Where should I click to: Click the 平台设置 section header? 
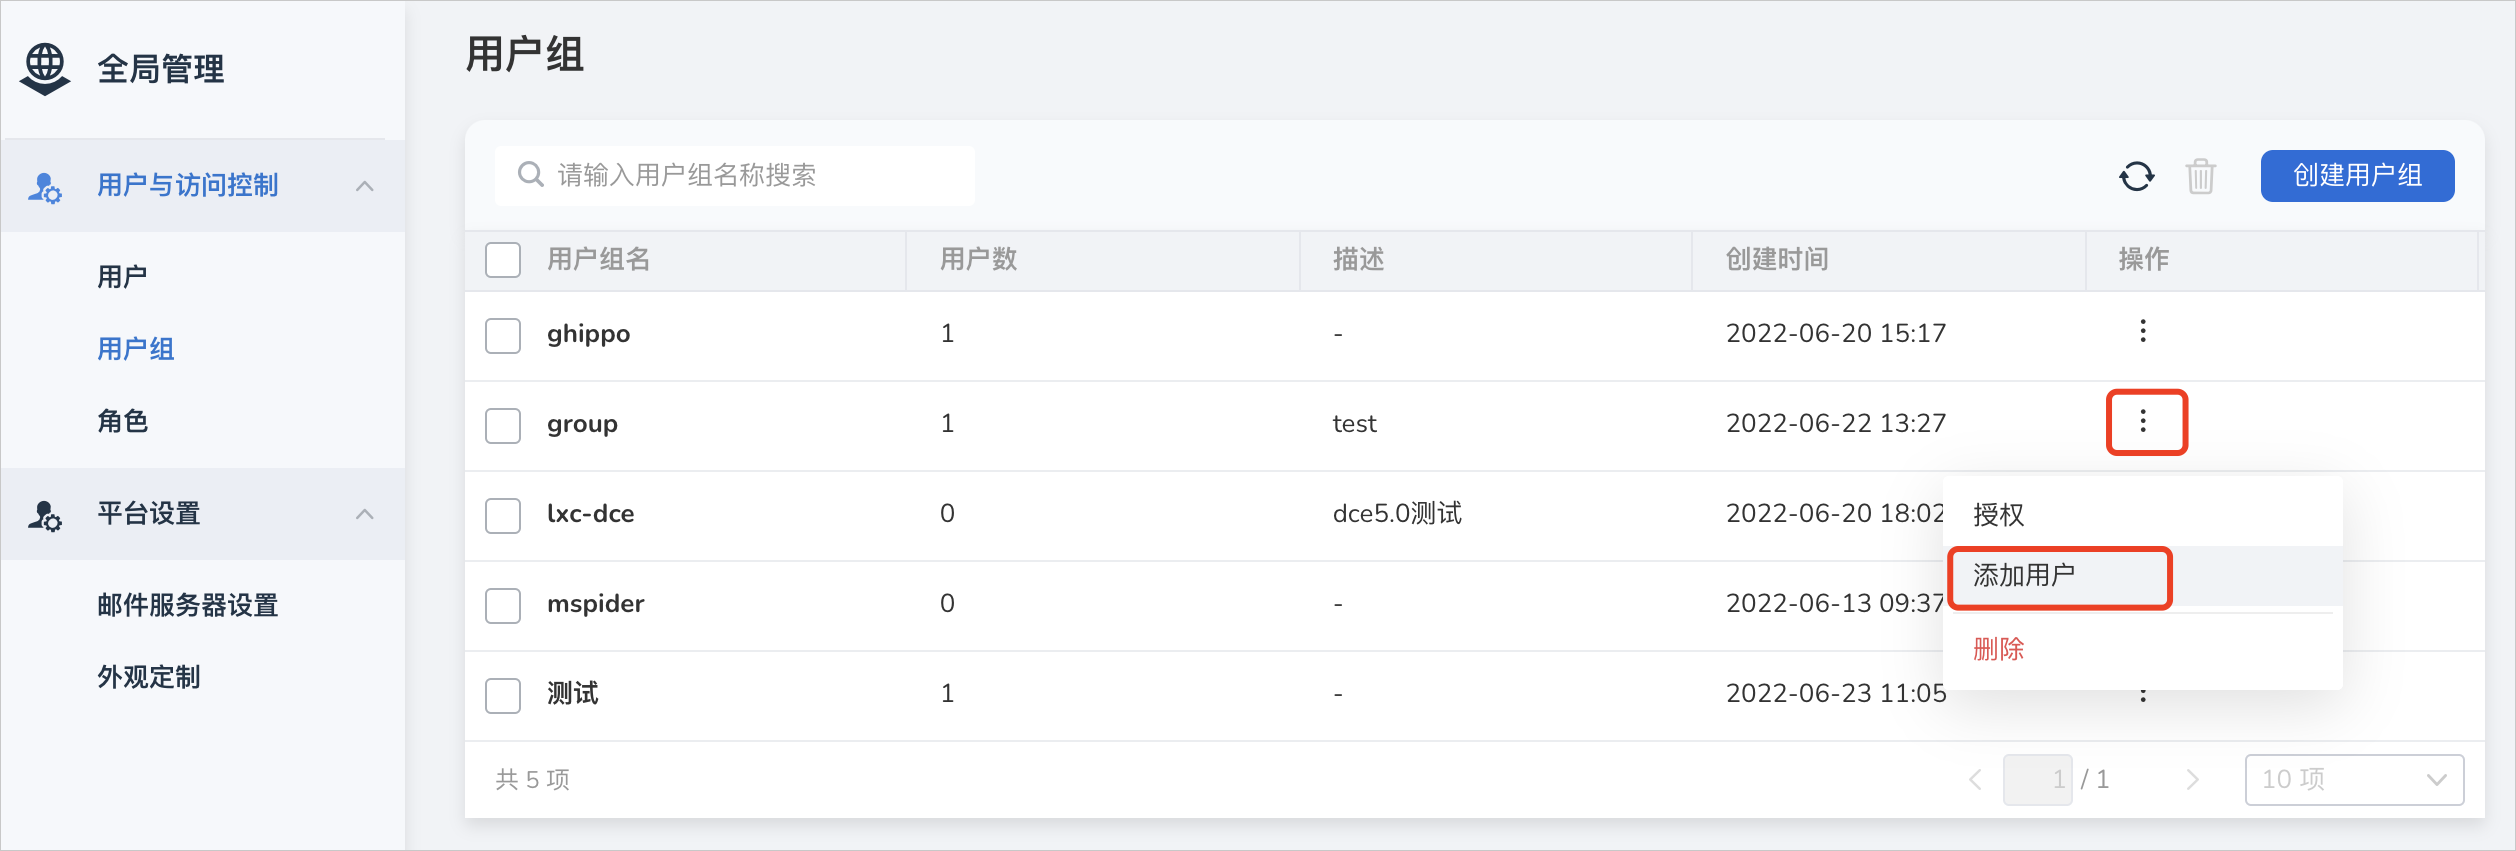[203, 514]
